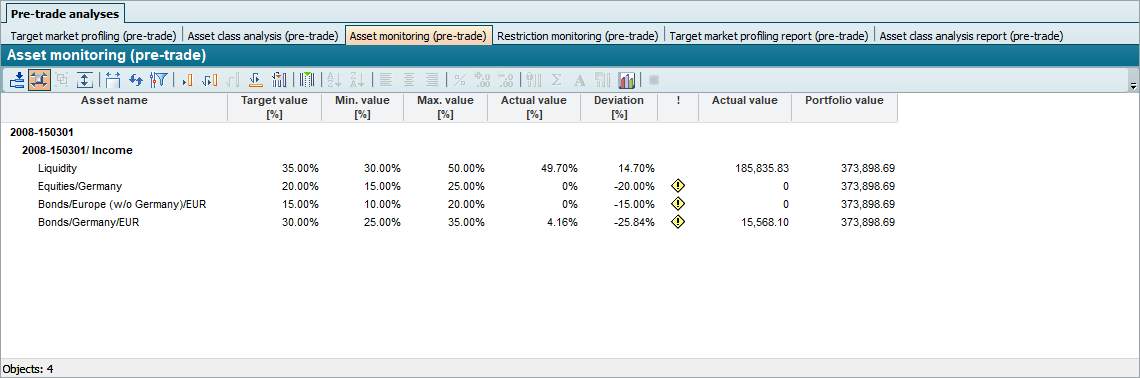
Task: Open the filter funnel tool
Action: click(158, 80)
